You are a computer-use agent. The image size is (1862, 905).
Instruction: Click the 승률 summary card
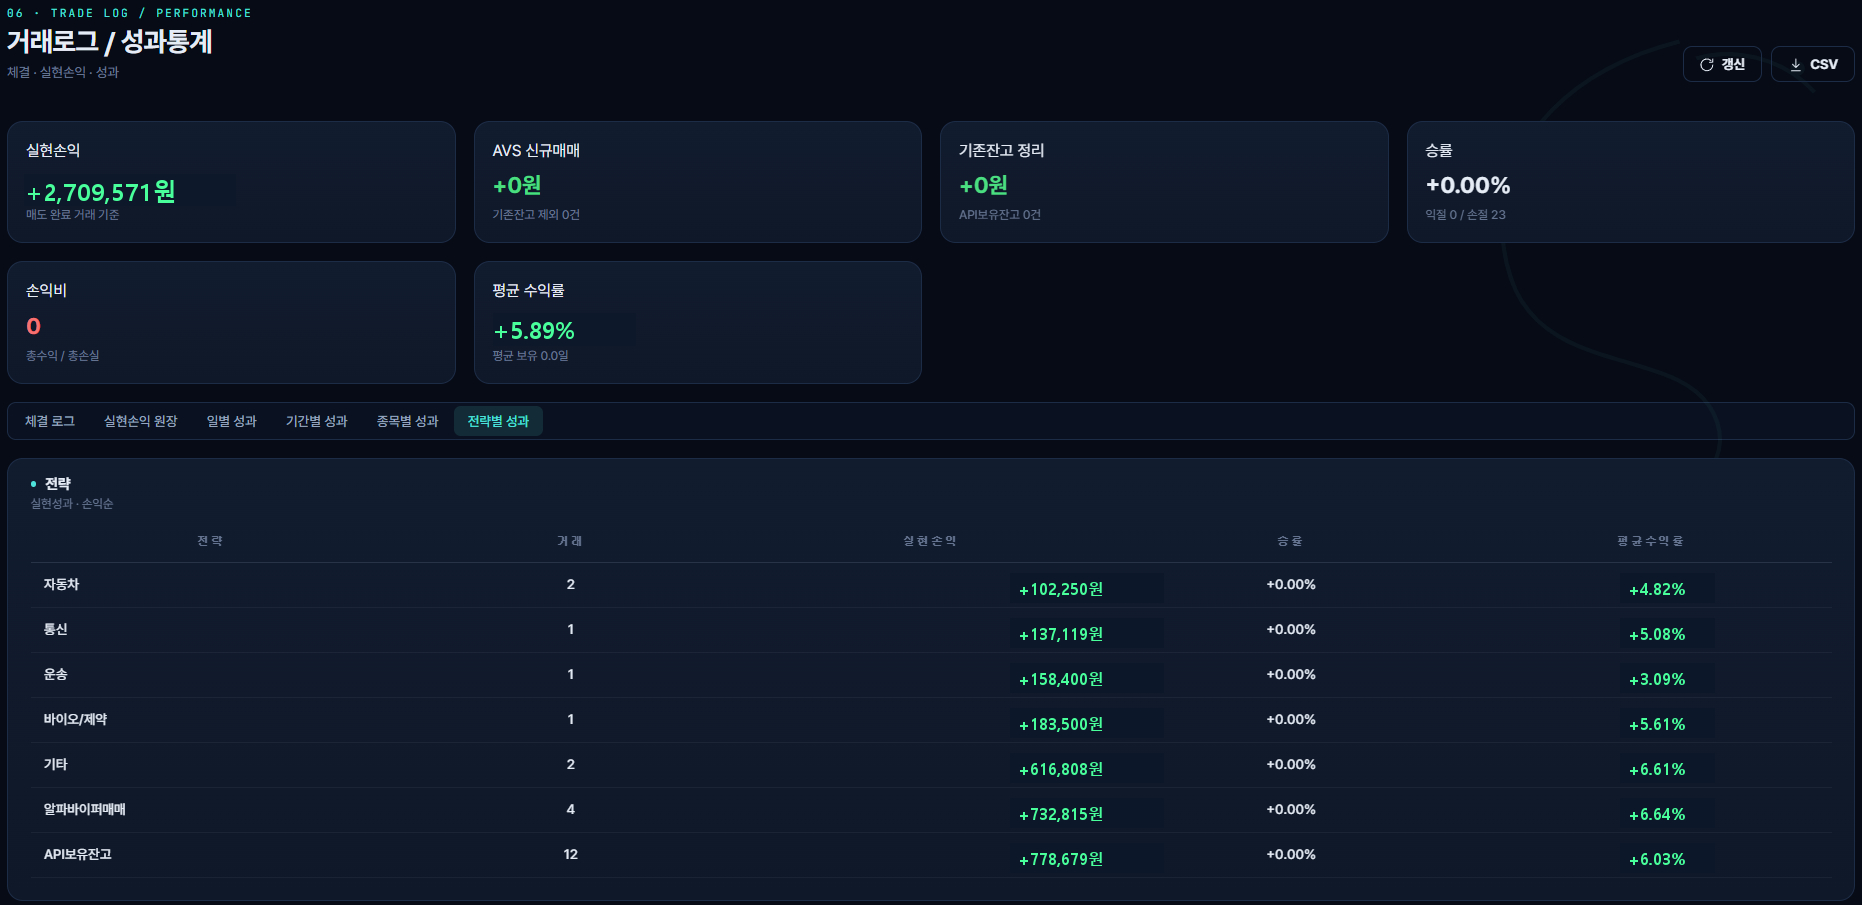1631,182
